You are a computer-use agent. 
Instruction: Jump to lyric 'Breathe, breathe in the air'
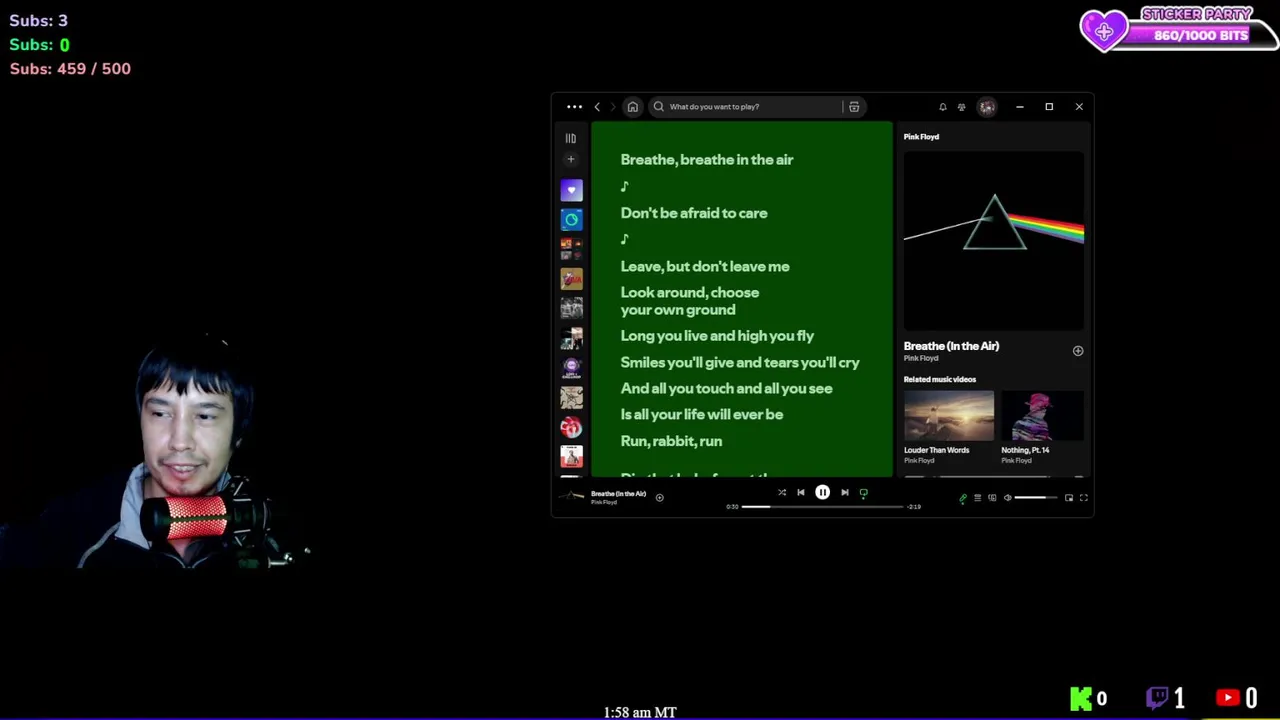coord(706,160)
